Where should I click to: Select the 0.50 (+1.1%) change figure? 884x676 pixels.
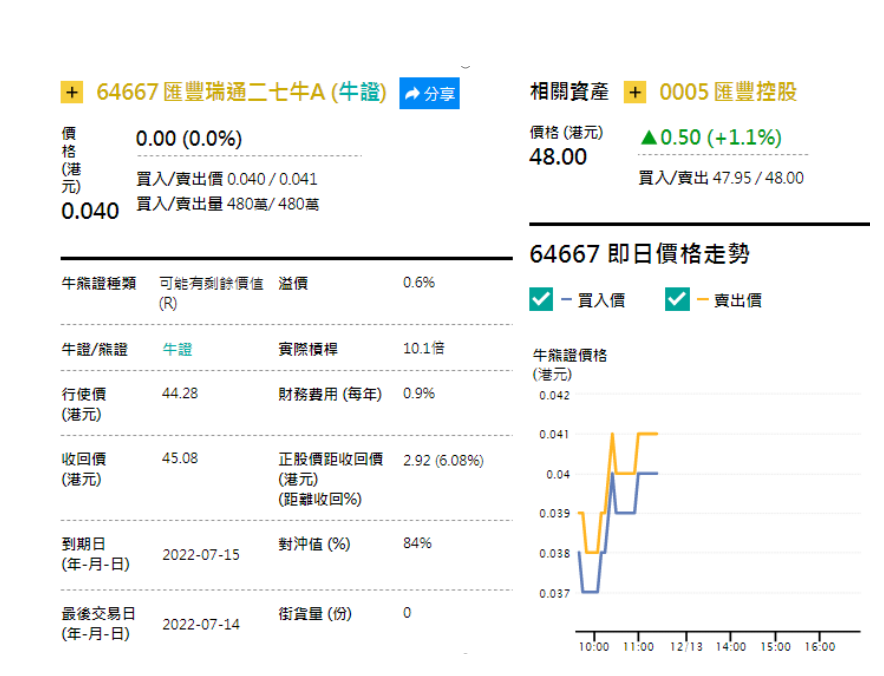click(711, 137)
